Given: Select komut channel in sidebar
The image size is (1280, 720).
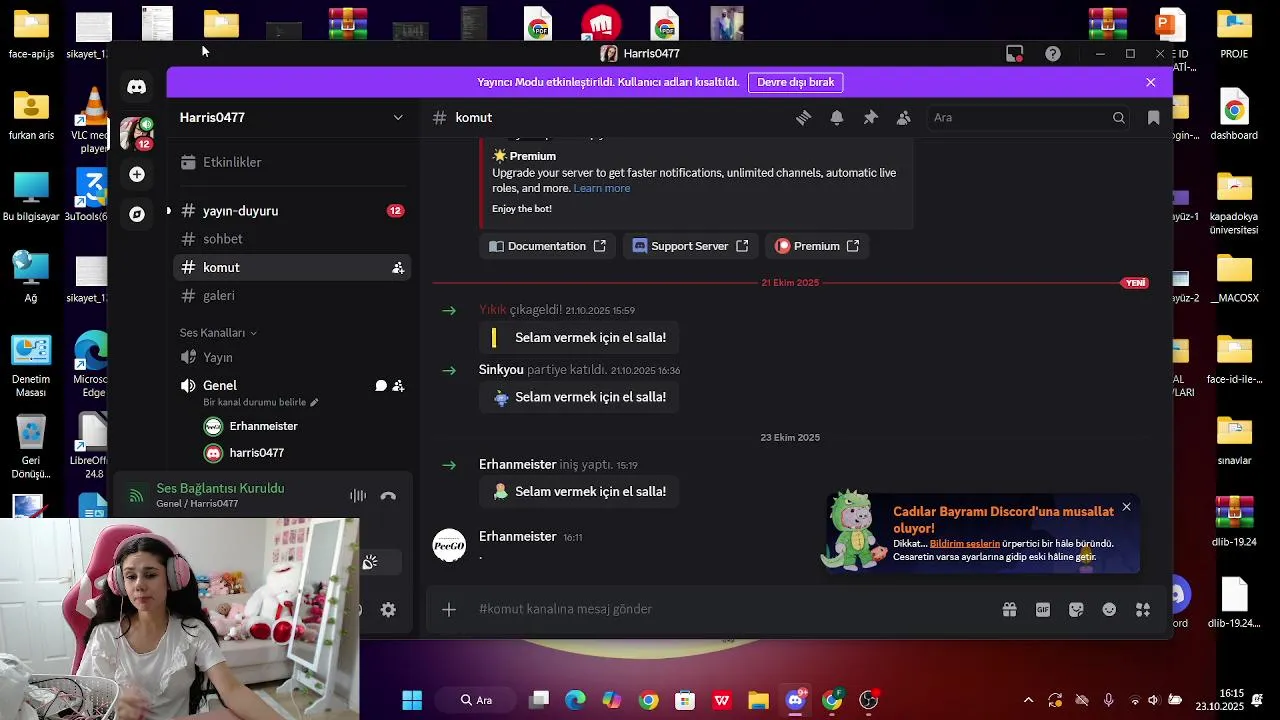Looking at the screenshot, I should [292, 267].
